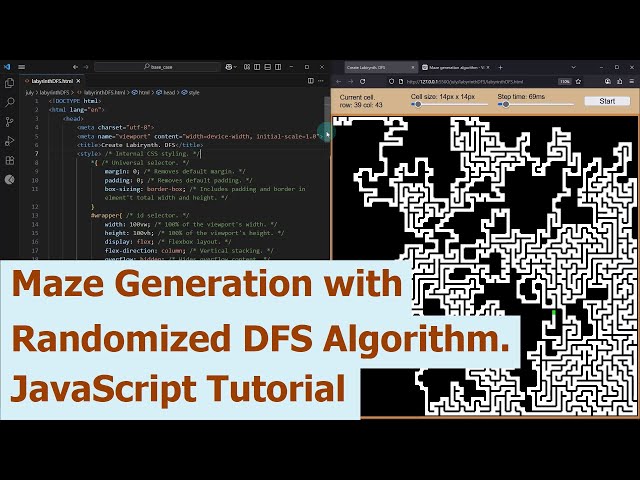
Task: Go forward in VS Code navigation
Action: pos(86,67)
